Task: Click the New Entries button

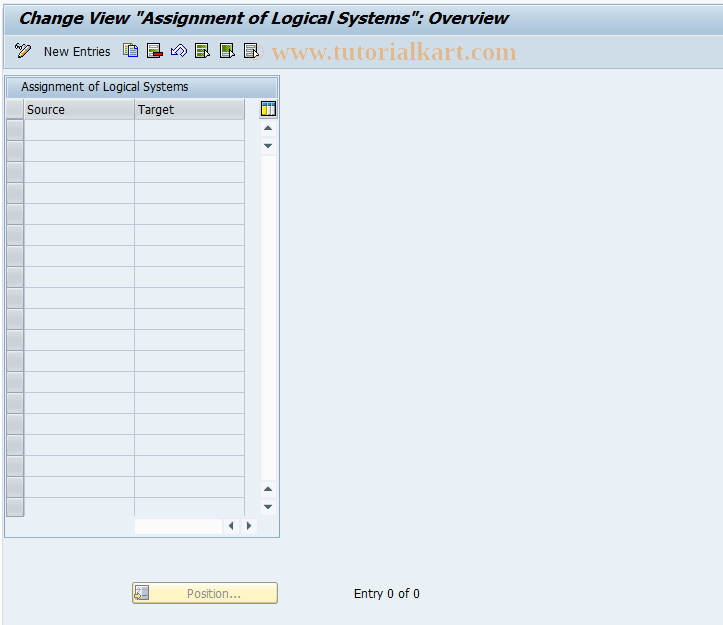Action: tap(77, 52)
